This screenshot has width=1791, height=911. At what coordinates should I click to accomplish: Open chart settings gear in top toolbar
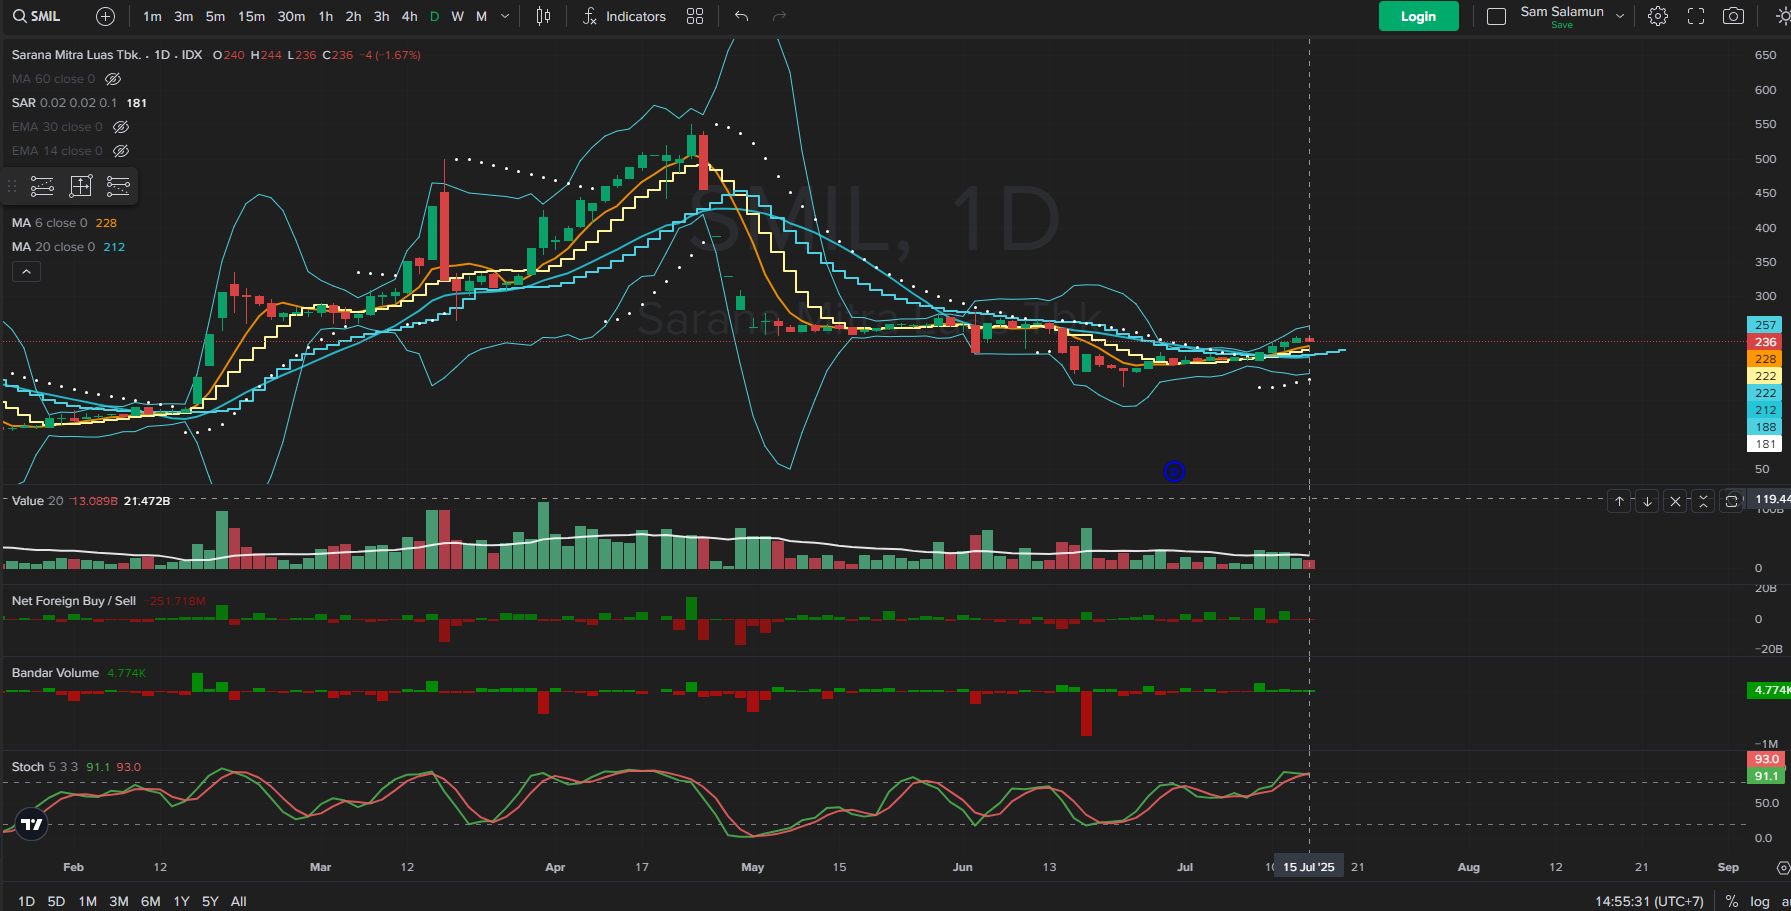click(x=1658, y=16)
